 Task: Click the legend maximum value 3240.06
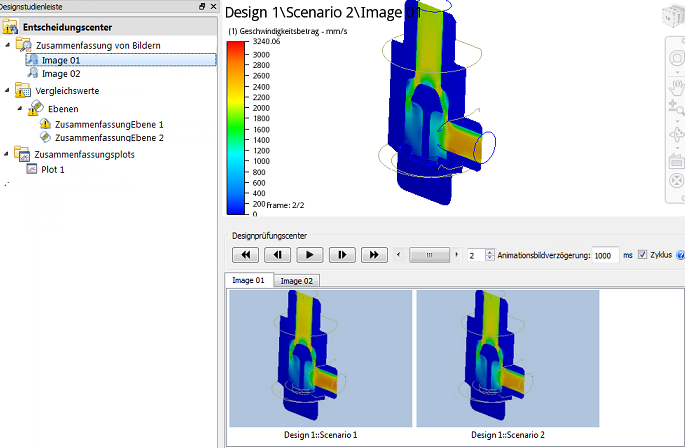[266, 42]
